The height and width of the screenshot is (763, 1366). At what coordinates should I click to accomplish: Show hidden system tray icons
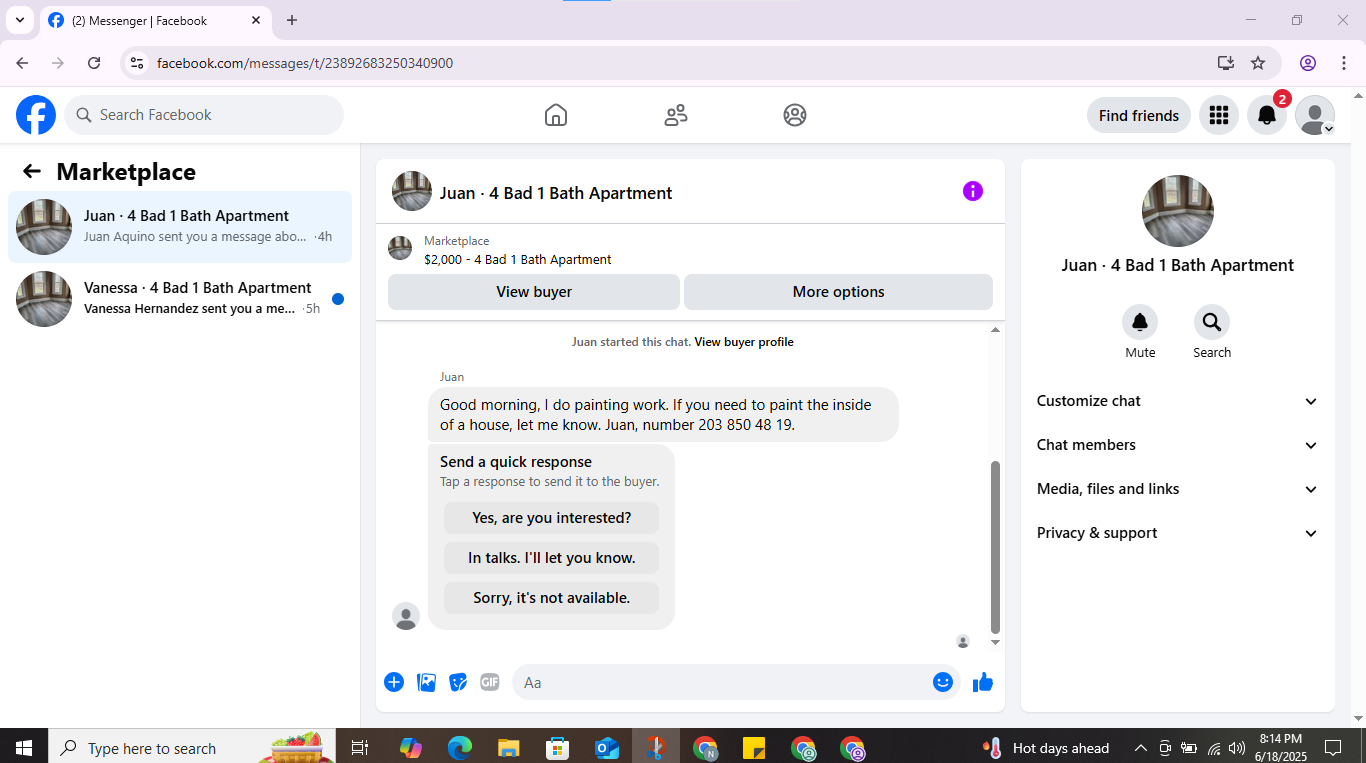(1140, 748)
